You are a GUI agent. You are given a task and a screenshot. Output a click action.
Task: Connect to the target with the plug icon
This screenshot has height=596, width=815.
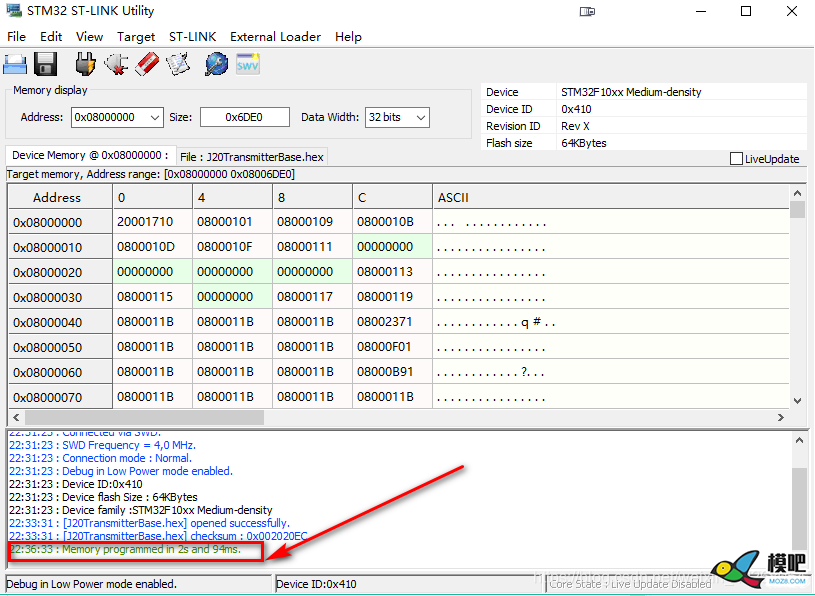click(85, 64)
